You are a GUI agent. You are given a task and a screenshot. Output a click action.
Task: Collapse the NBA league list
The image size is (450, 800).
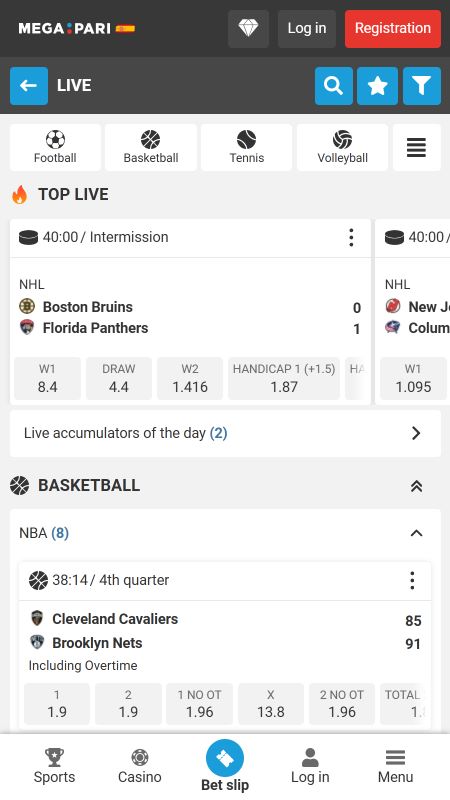(x=416, y=533)
